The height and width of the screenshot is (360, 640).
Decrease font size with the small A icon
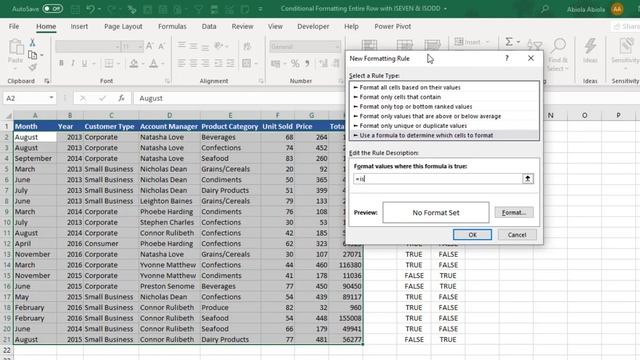click(x=161, y=46)
